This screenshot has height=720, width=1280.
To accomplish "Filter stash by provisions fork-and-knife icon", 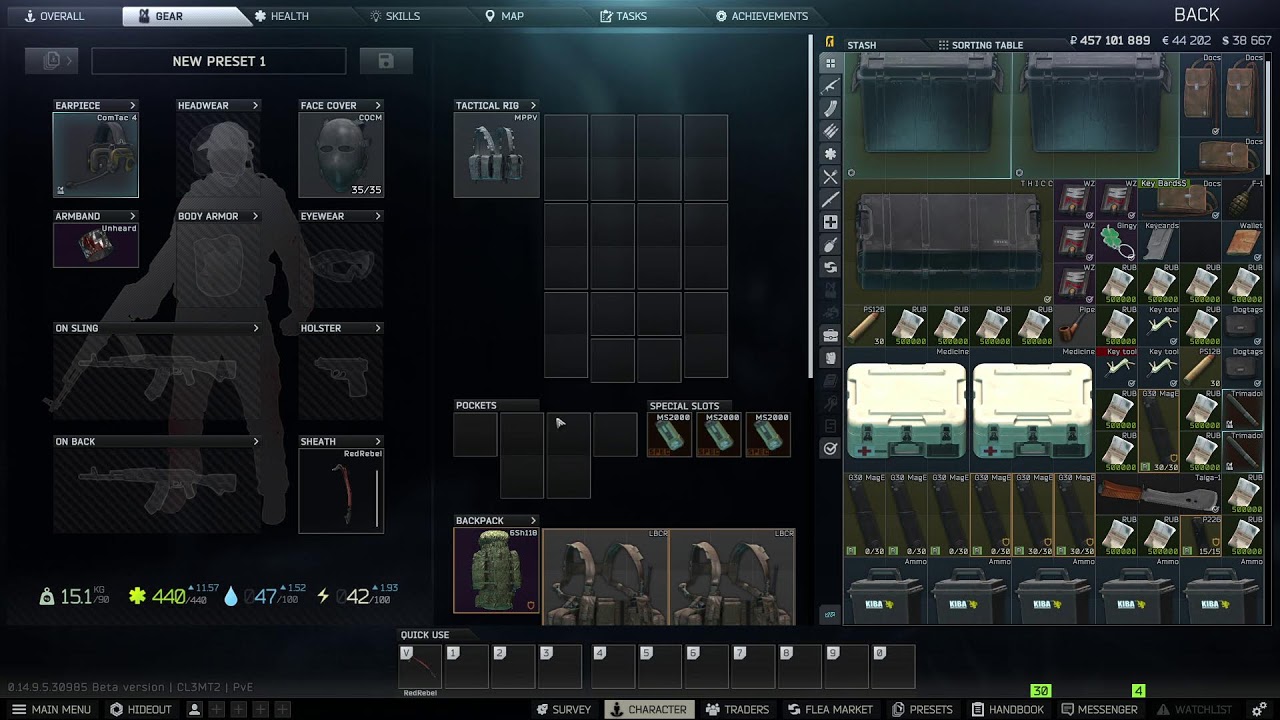I will (x=830, y=177).
